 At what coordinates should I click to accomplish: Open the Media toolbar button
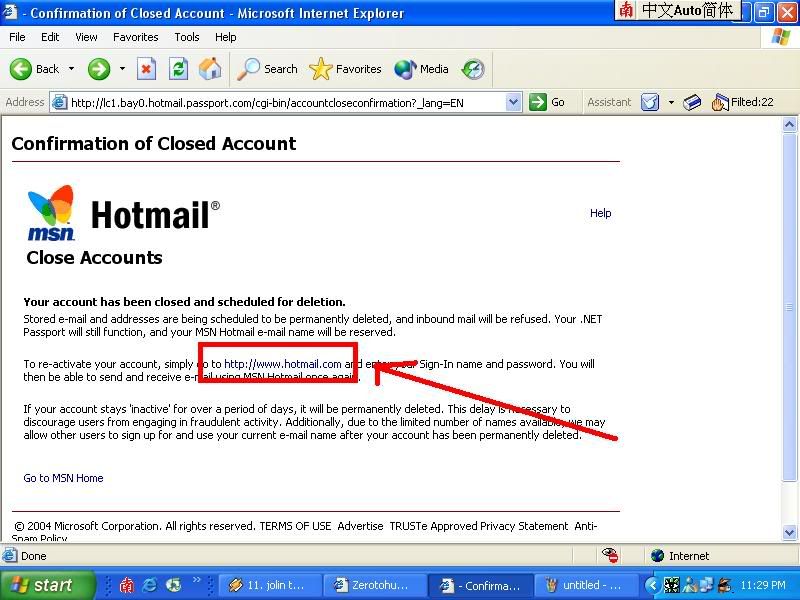pos(421,69)
